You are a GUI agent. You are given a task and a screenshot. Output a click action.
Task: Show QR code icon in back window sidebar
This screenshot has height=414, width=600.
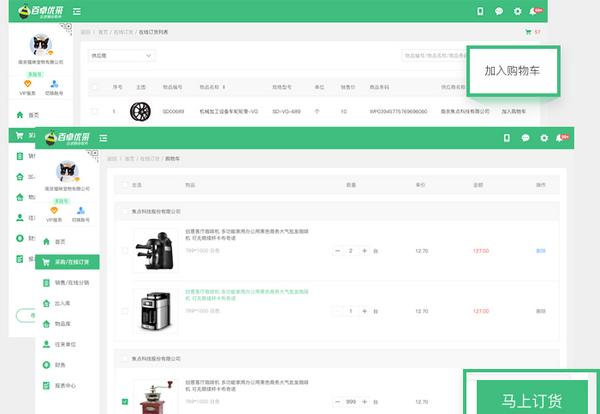pos(68,28)
